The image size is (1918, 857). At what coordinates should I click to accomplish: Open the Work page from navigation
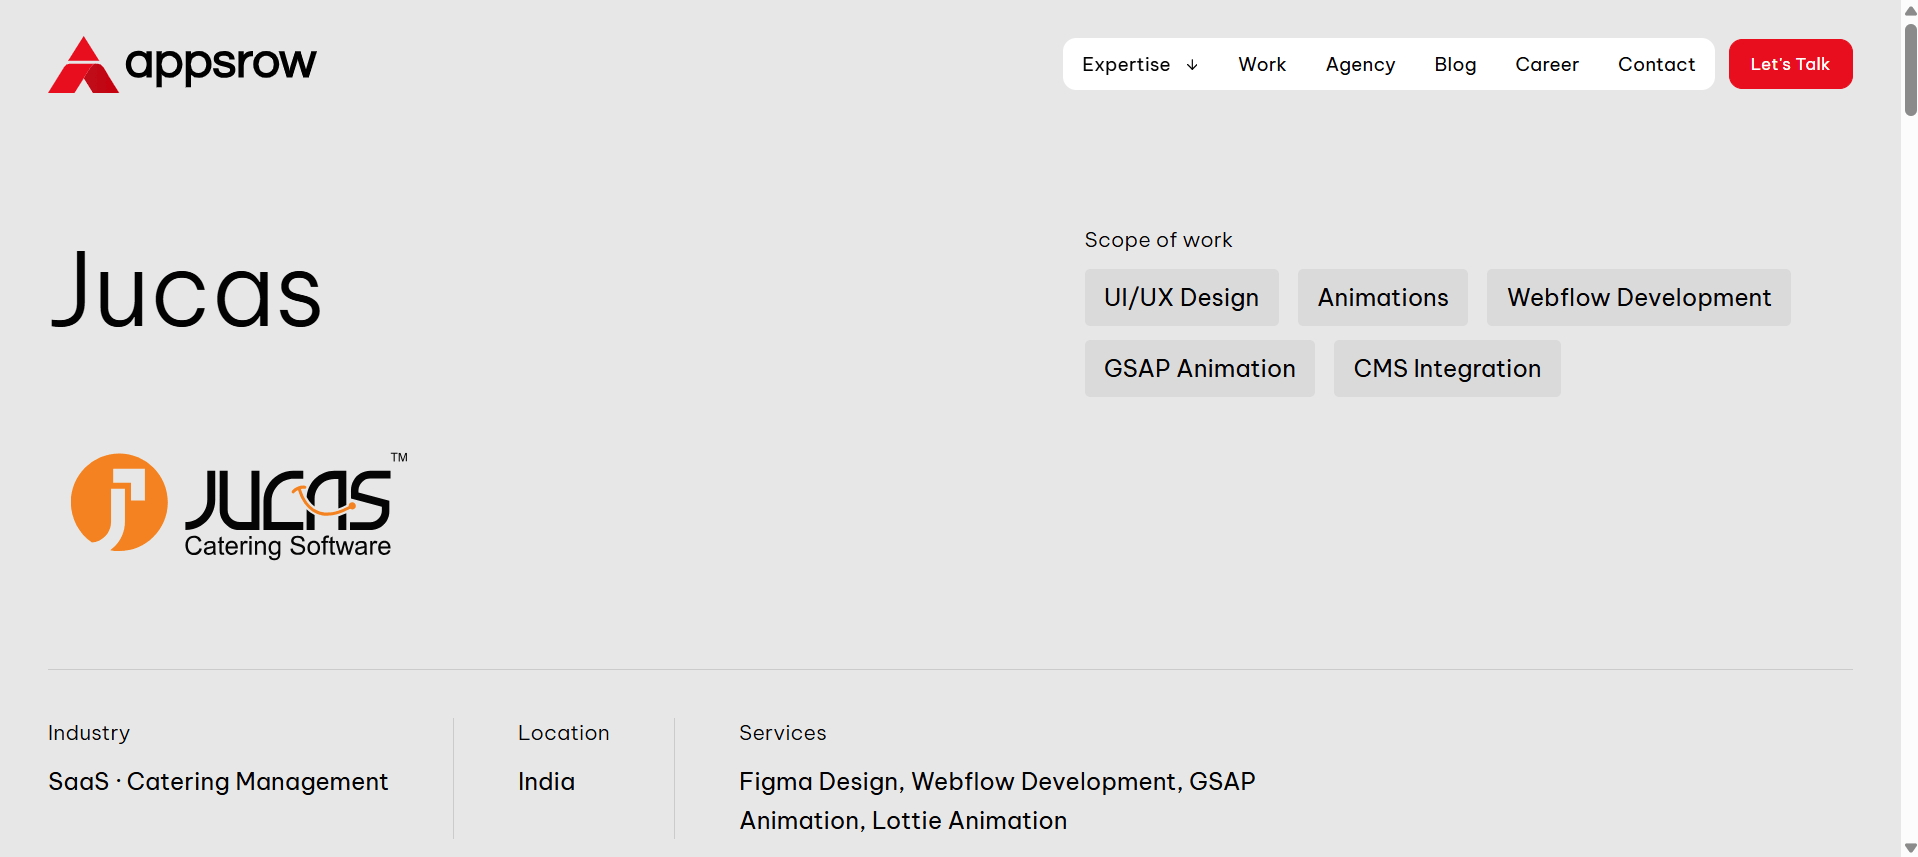[x=1262, y=64]
